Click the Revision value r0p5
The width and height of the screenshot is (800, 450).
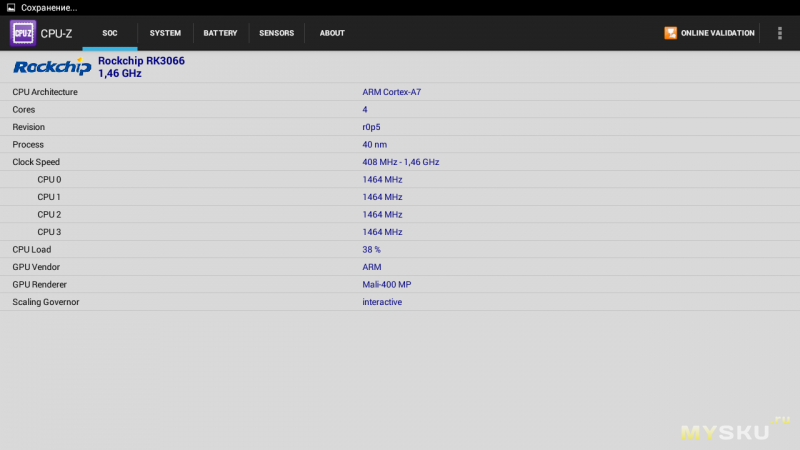pyautogui.click(x=371, y=127)
